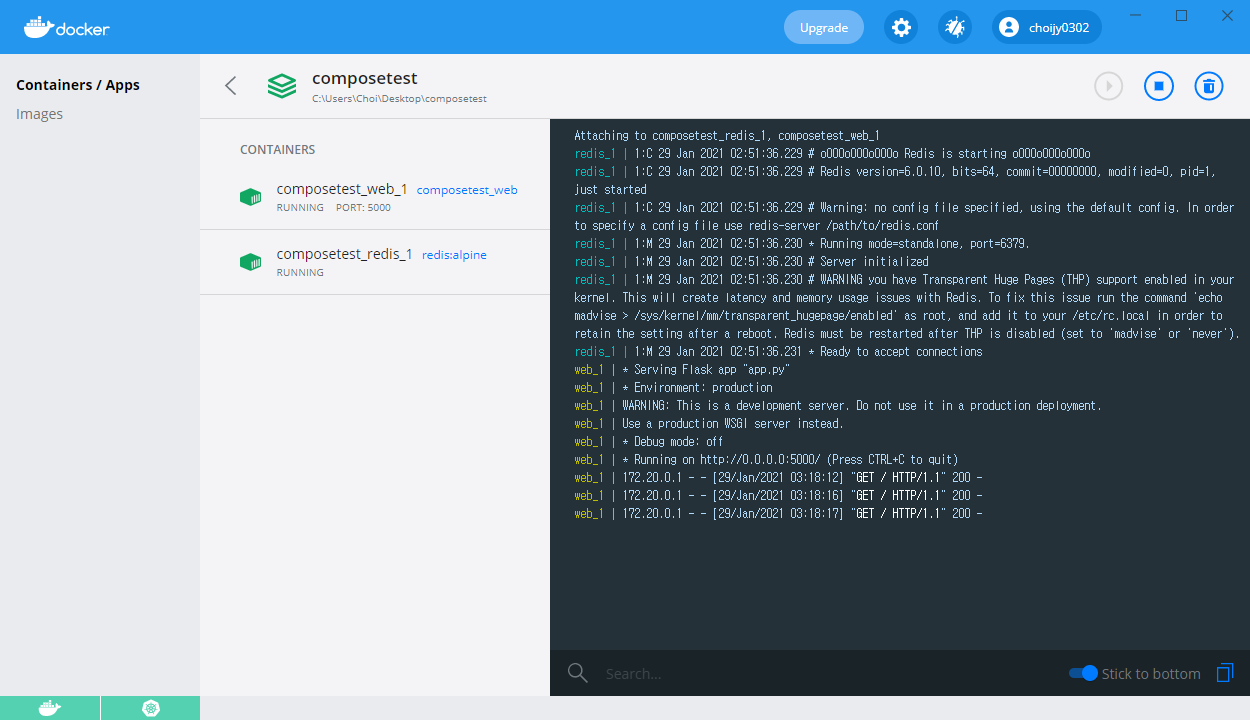Click the log search magnifier icon
The image size is (1250, 720).
pos(577,673)
